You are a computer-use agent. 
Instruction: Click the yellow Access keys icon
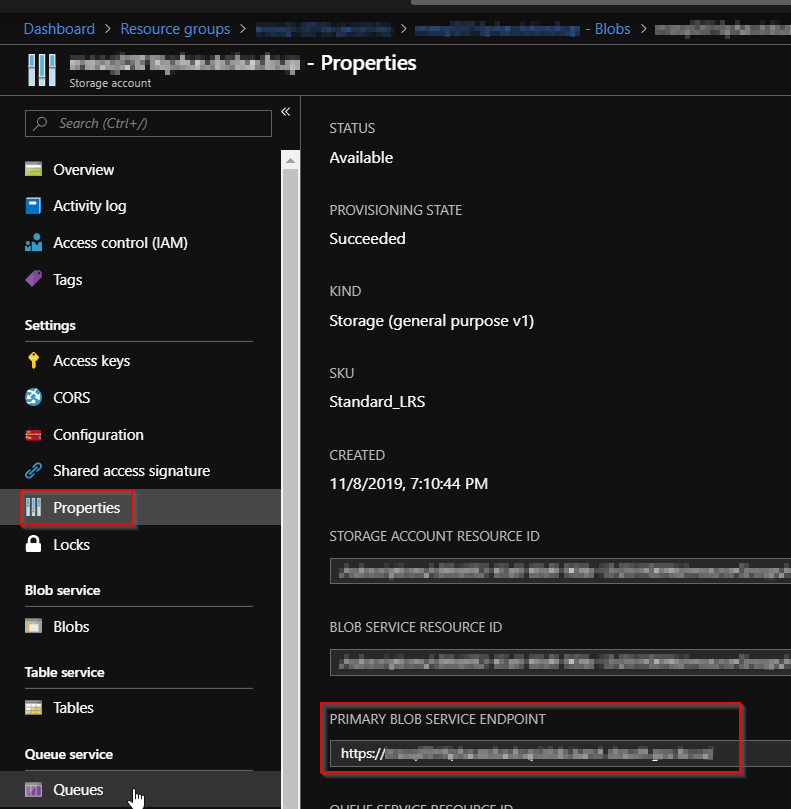[34, 360]
